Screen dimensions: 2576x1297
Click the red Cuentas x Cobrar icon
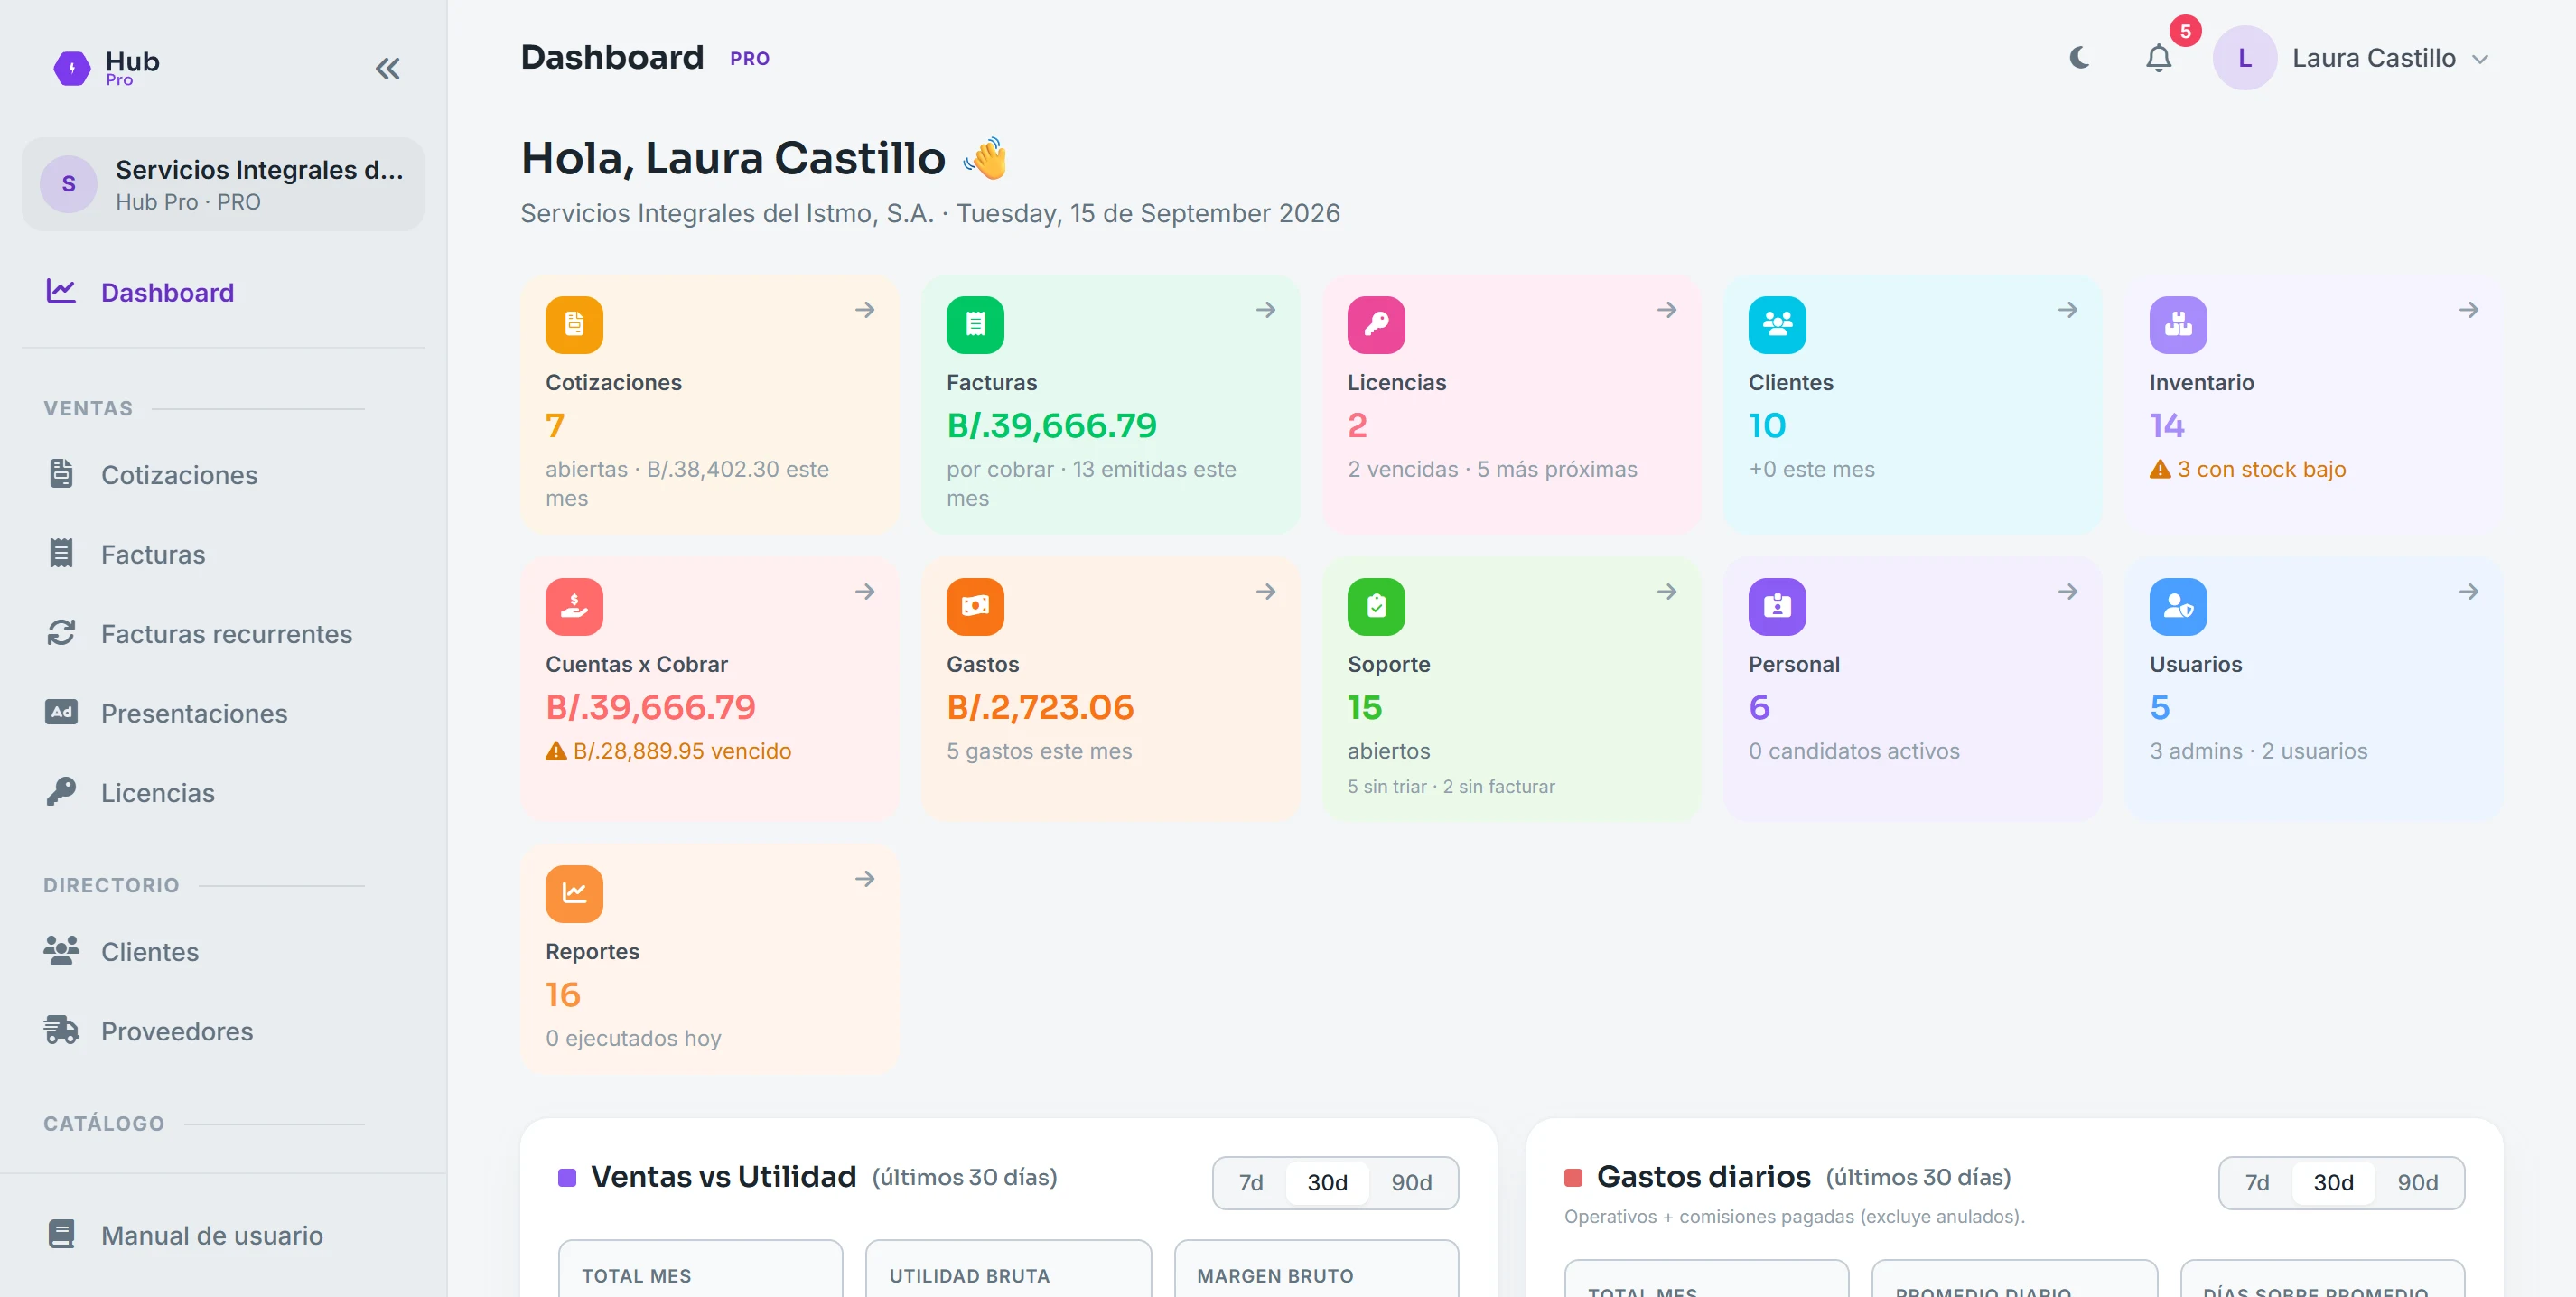click(574, 607)
